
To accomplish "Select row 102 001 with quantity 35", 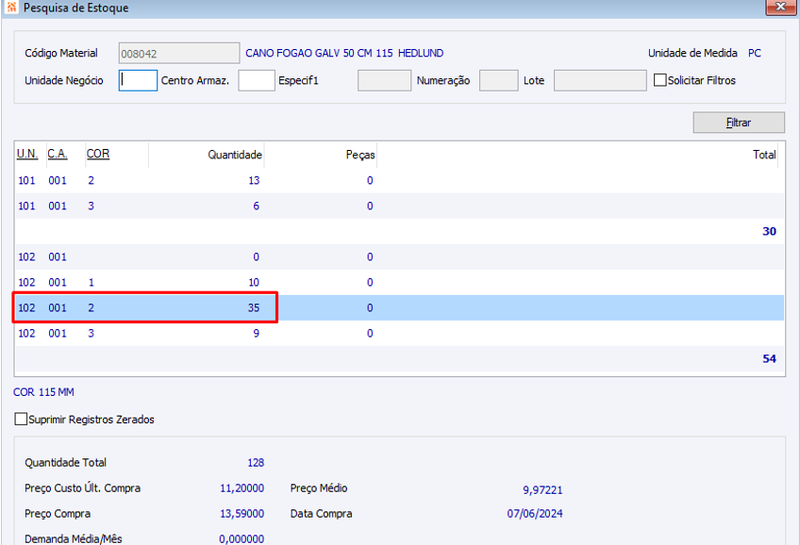I will (399, 308).
